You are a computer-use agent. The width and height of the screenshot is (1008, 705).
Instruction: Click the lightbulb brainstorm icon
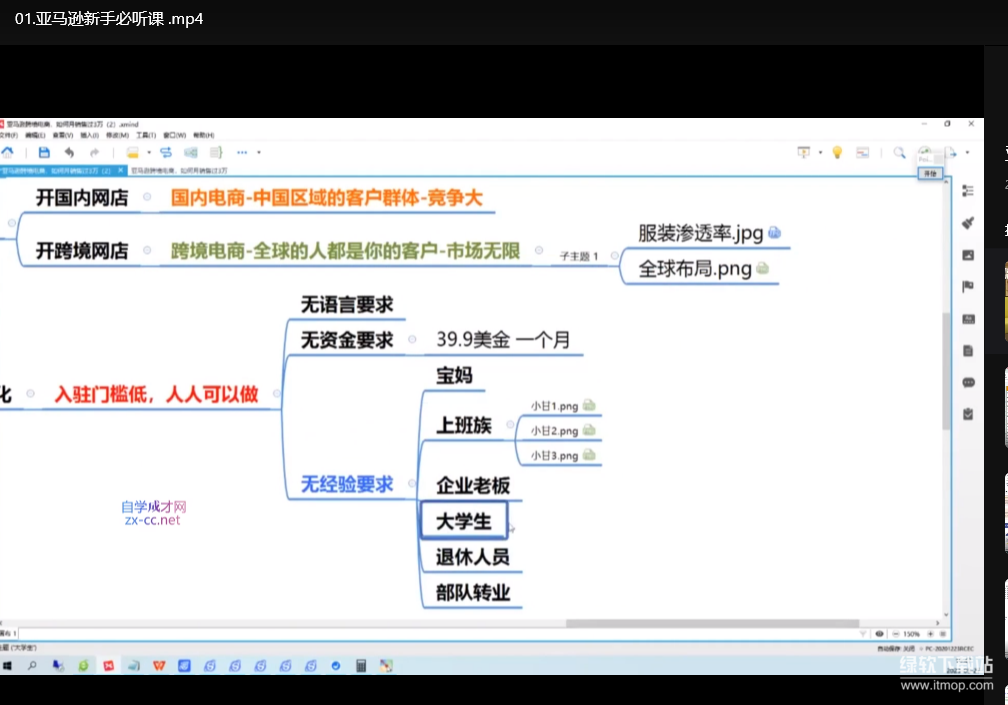(837, 153)
